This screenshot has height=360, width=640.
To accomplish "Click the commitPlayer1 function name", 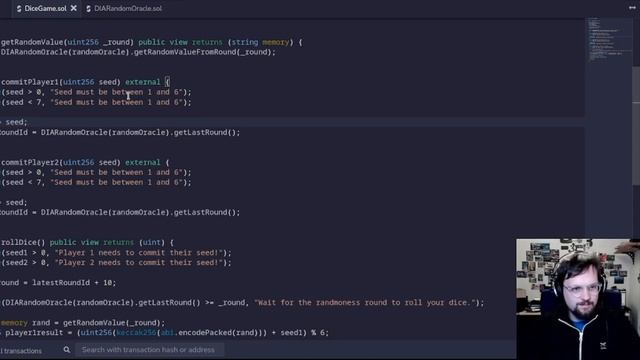I will (x=30, y=82).
